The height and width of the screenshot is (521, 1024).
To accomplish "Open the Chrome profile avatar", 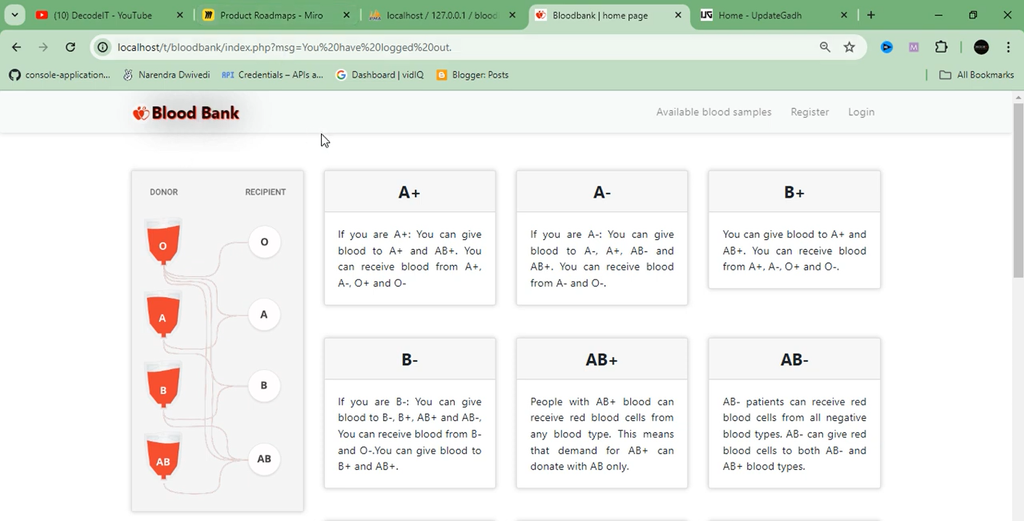I will click(x=981, y=47).
